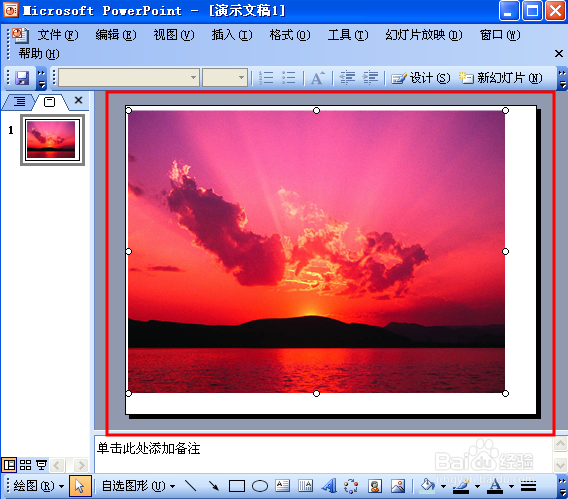Click the sunset picture on slide
Image resolution: width=568 pixels, height=499 pixels.
[x=316, y=252]
